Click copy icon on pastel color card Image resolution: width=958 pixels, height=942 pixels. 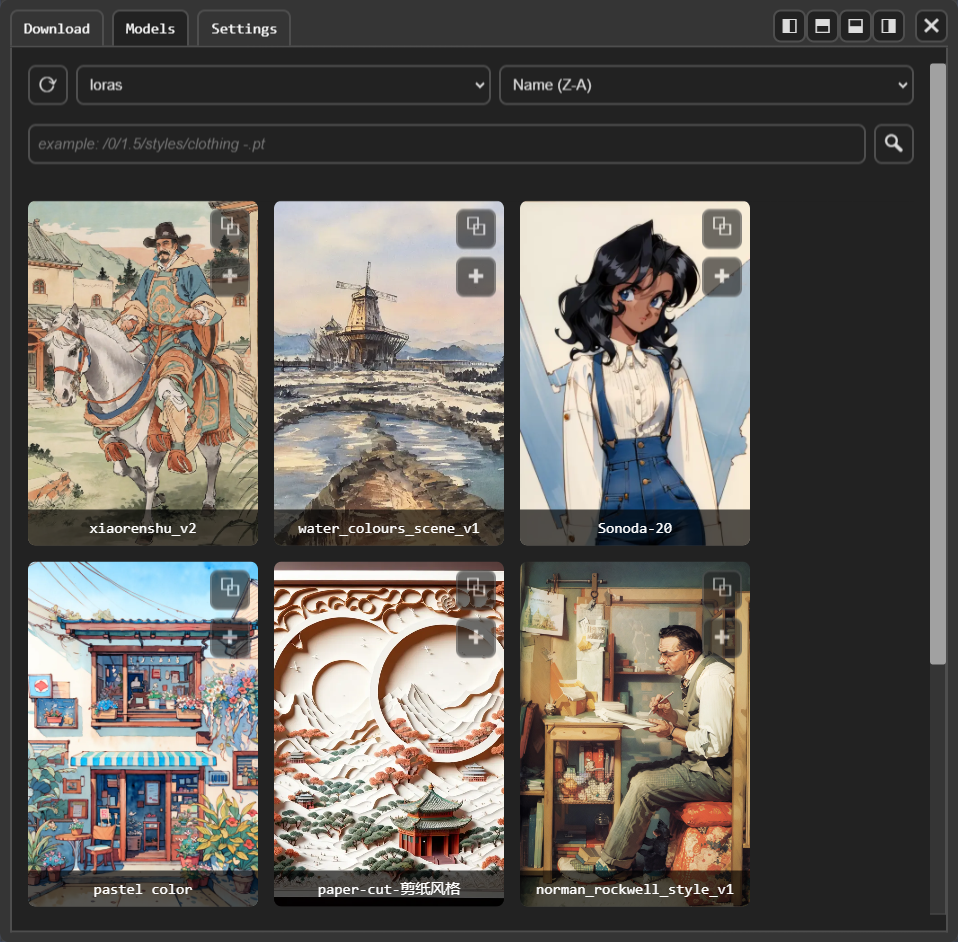coord(230,588)
